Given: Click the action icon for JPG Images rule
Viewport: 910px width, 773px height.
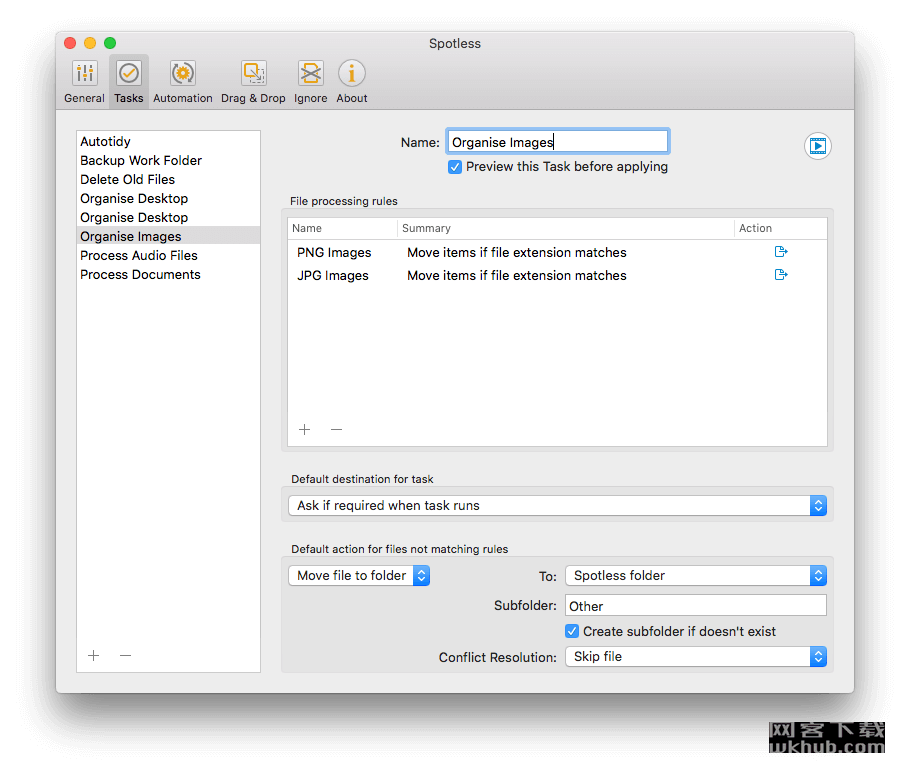Looking at the screenshot, I should [781, 274].
